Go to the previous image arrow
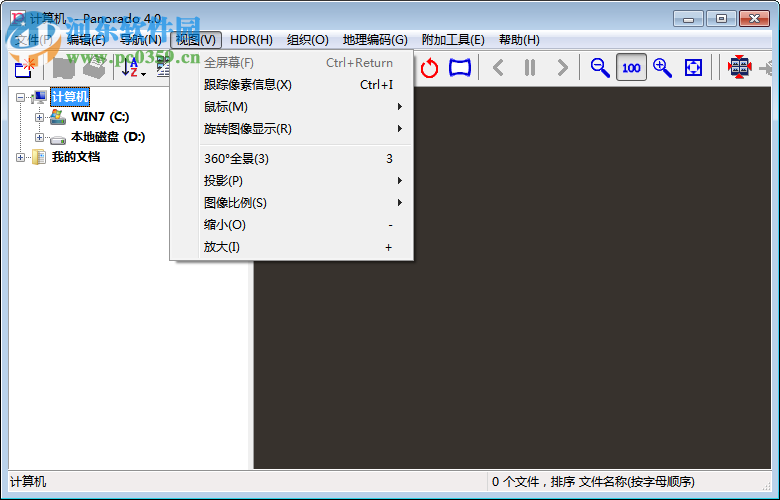 coord(498,68)
